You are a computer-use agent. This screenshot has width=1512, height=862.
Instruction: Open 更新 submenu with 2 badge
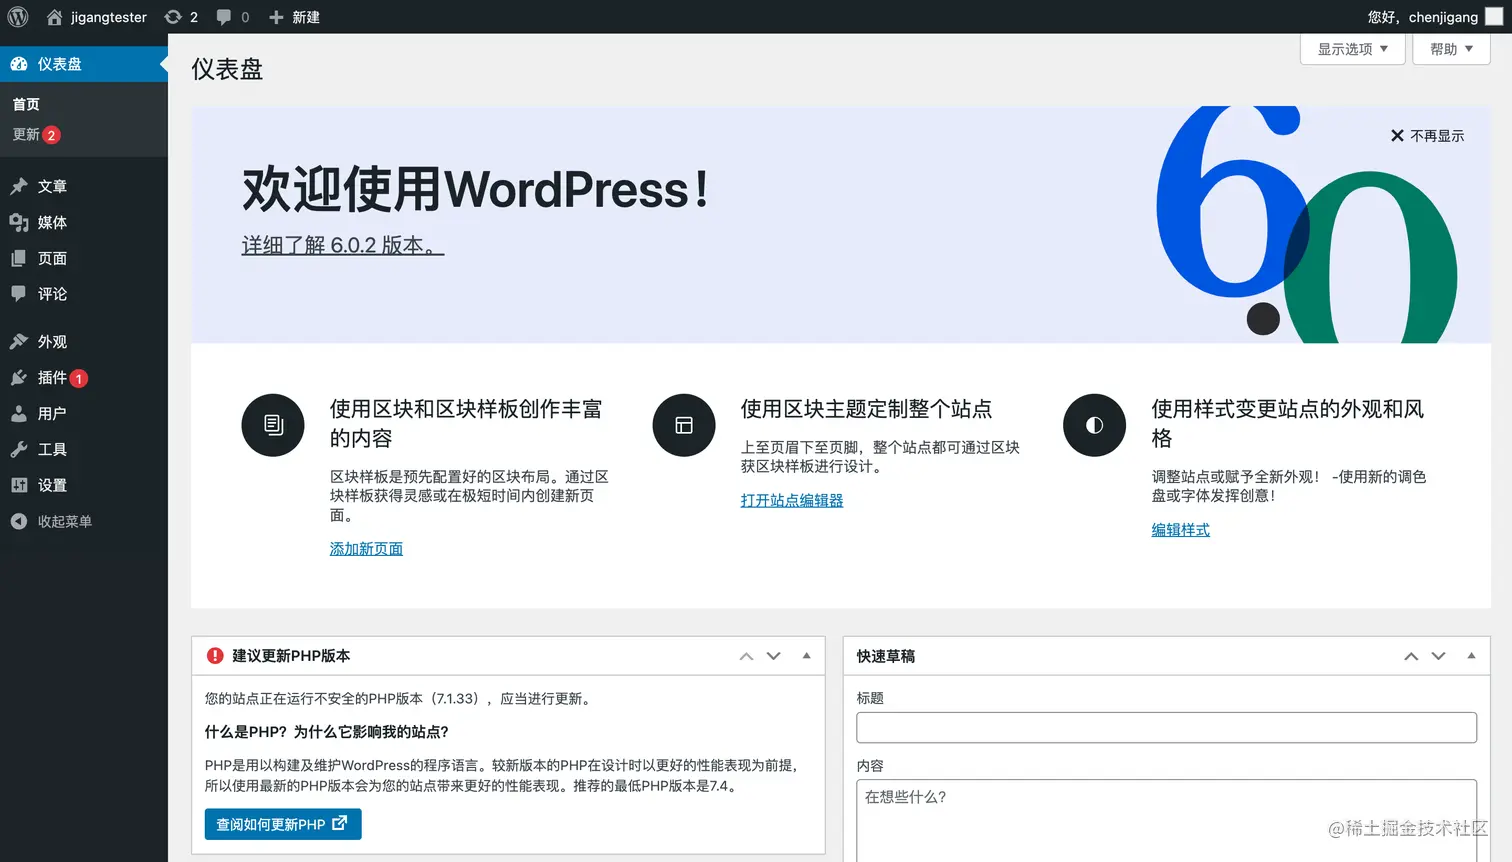[x=36, y=135]
